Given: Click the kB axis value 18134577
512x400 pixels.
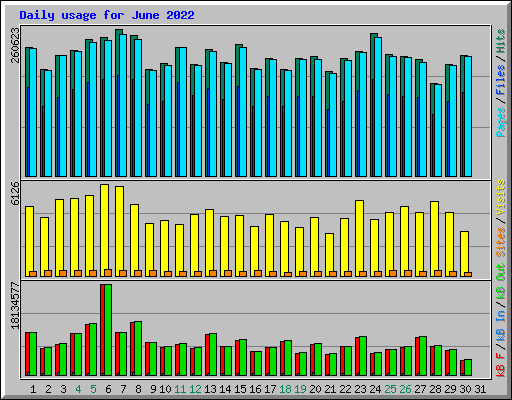Looking at the screenshot, I should pos(15,306).
